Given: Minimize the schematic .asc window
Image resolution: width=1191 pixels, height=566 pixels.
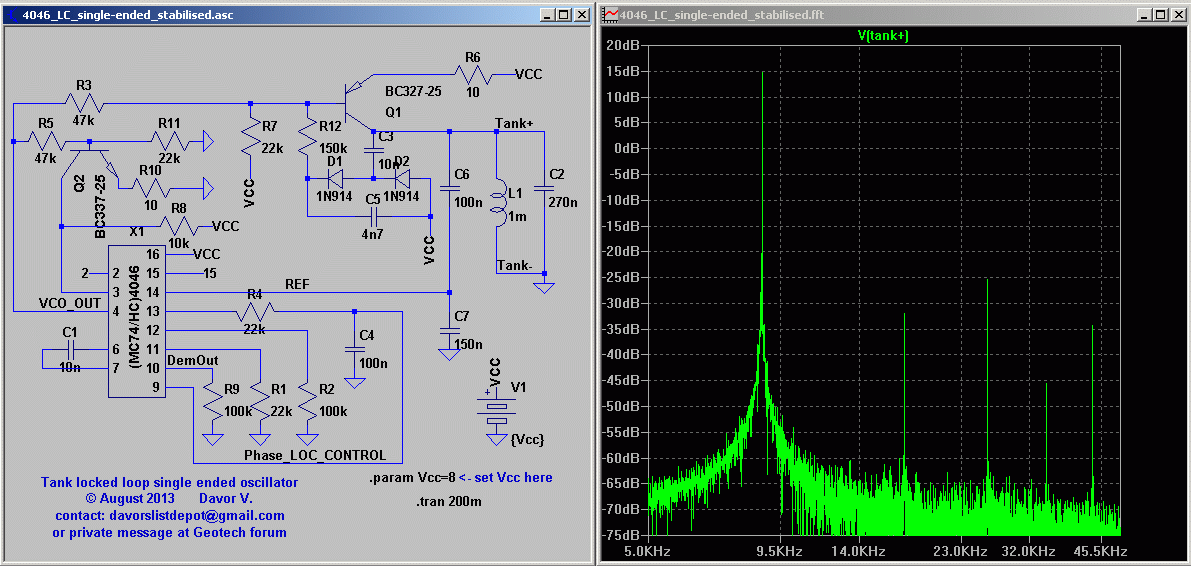Looking at the screenshot, I should pos(547,15).
